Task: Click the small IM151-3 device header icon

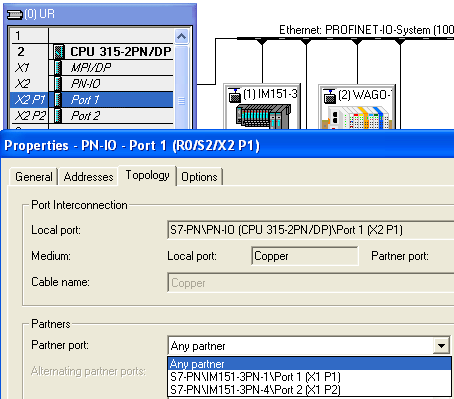Action: tap(235, 95)
